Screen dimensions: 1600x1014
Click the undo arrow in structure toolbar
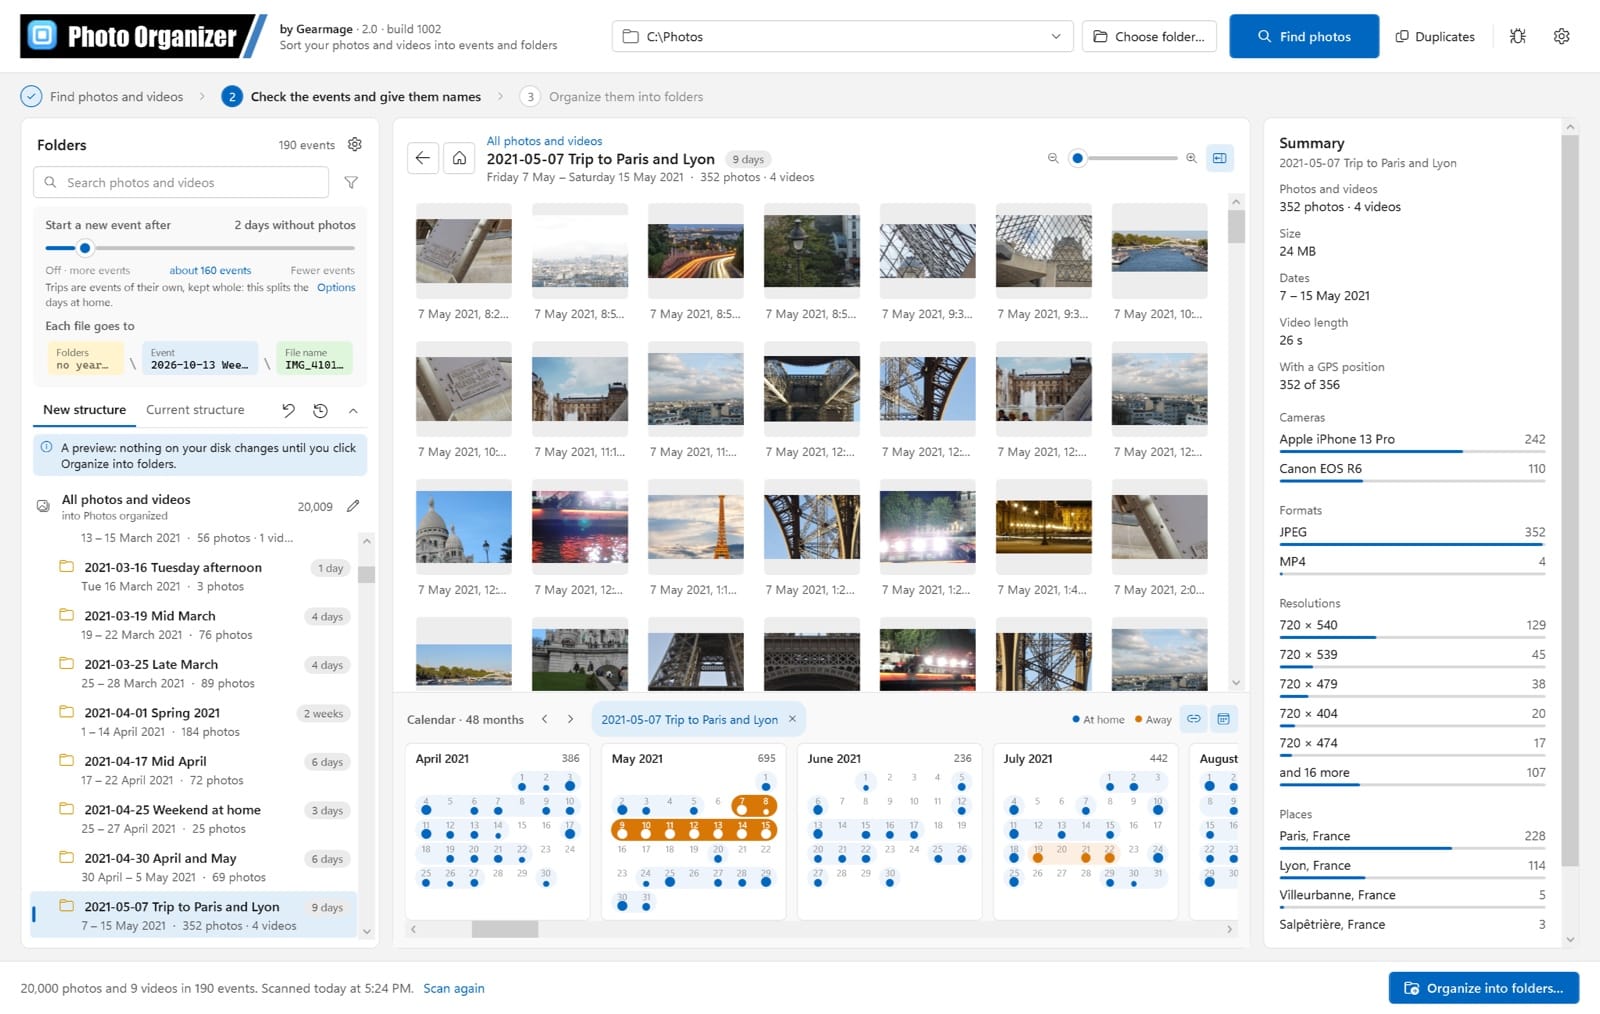pos(288,410)
